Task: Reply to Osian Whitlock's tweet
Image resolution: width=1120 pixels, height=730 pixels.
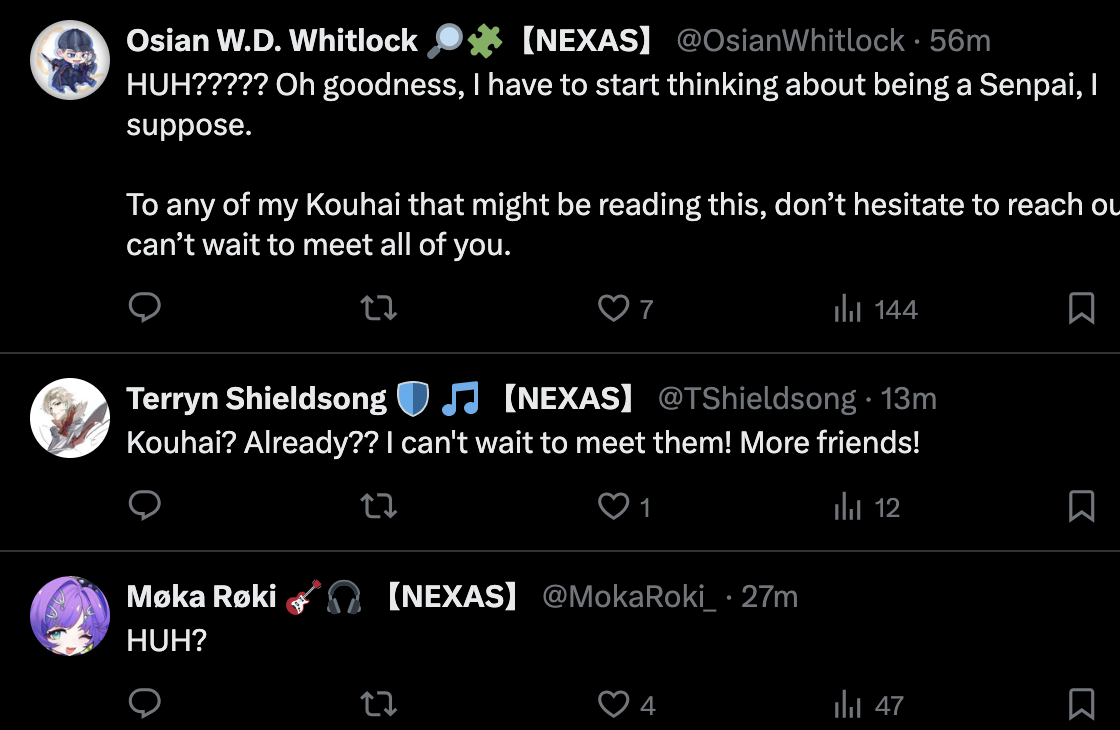Action: pyautogui.click(x=145, y=309)
